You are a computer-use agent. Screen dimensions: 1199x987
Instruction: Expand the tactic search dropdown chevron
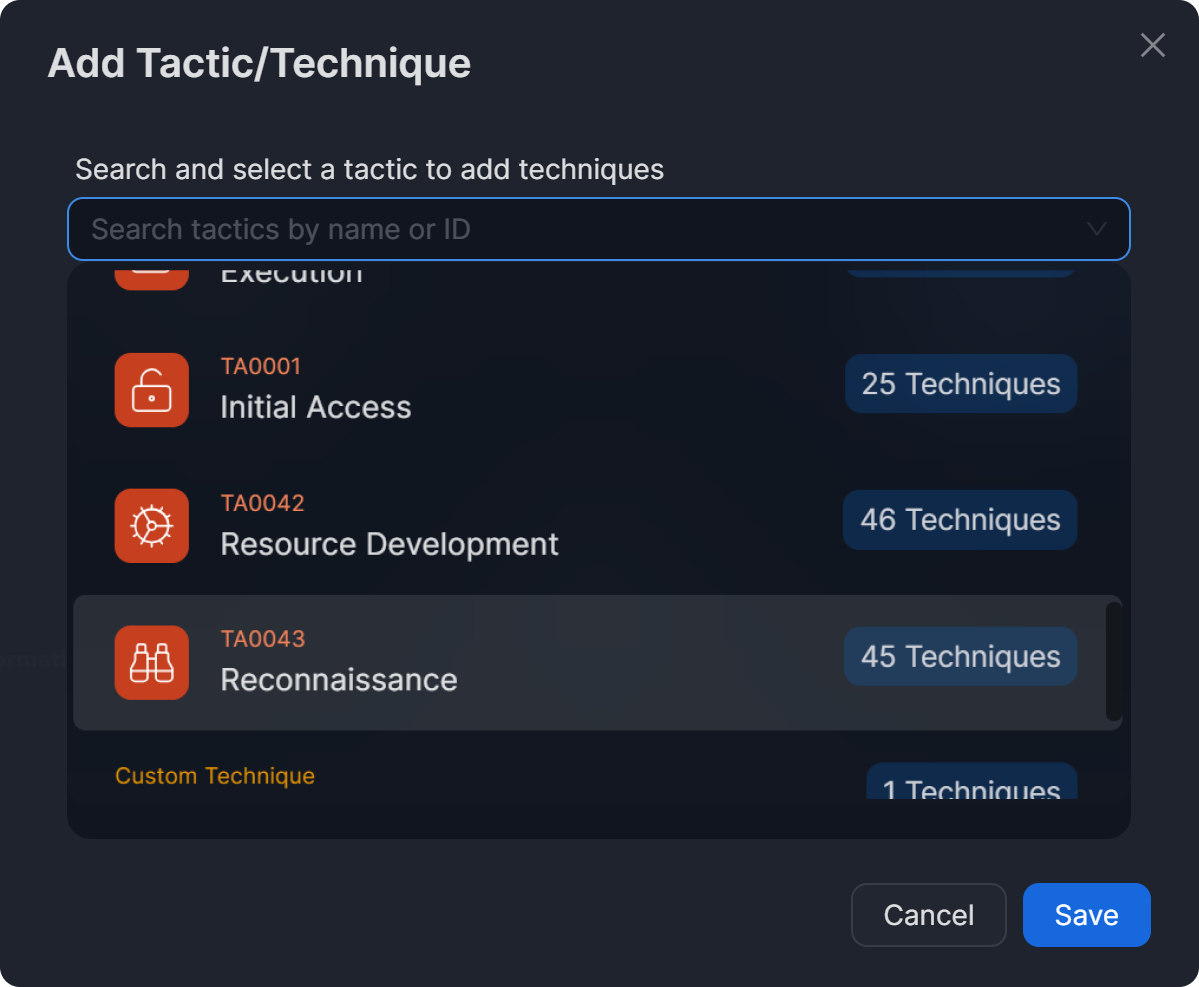(x=1097, y=229)
